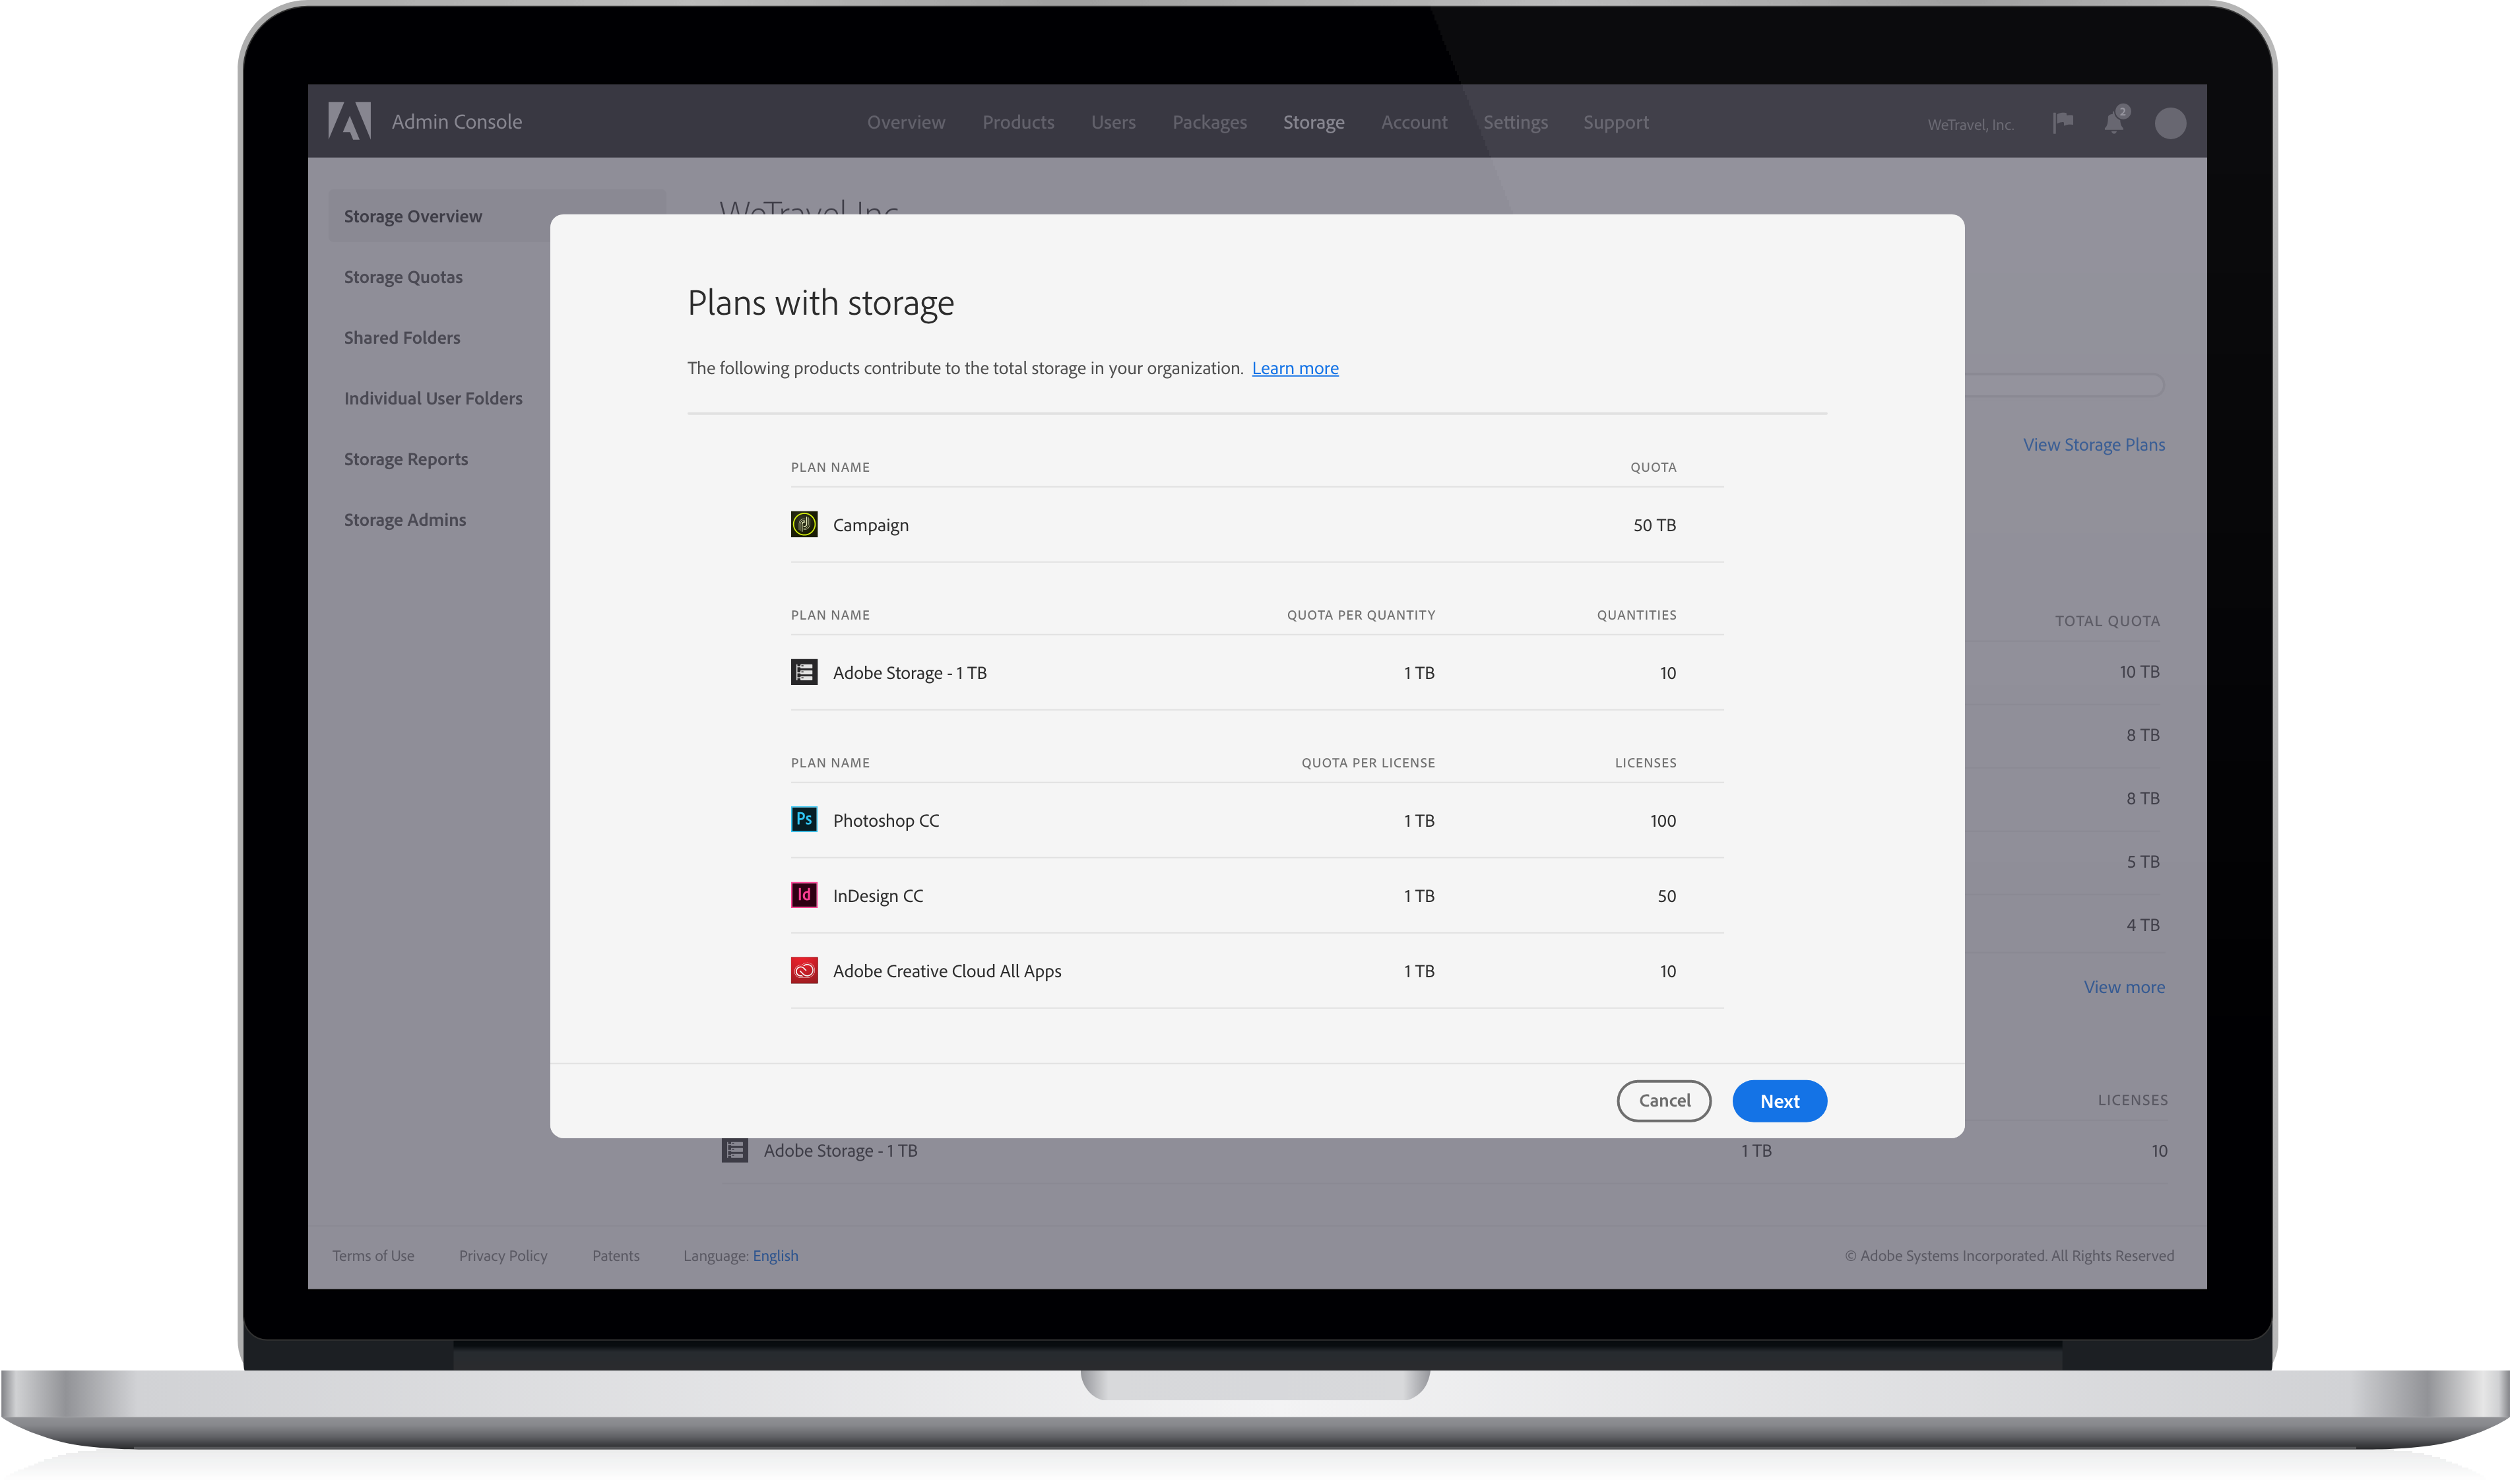
Task: Open the Account tab
Action: pos(1414,122)
